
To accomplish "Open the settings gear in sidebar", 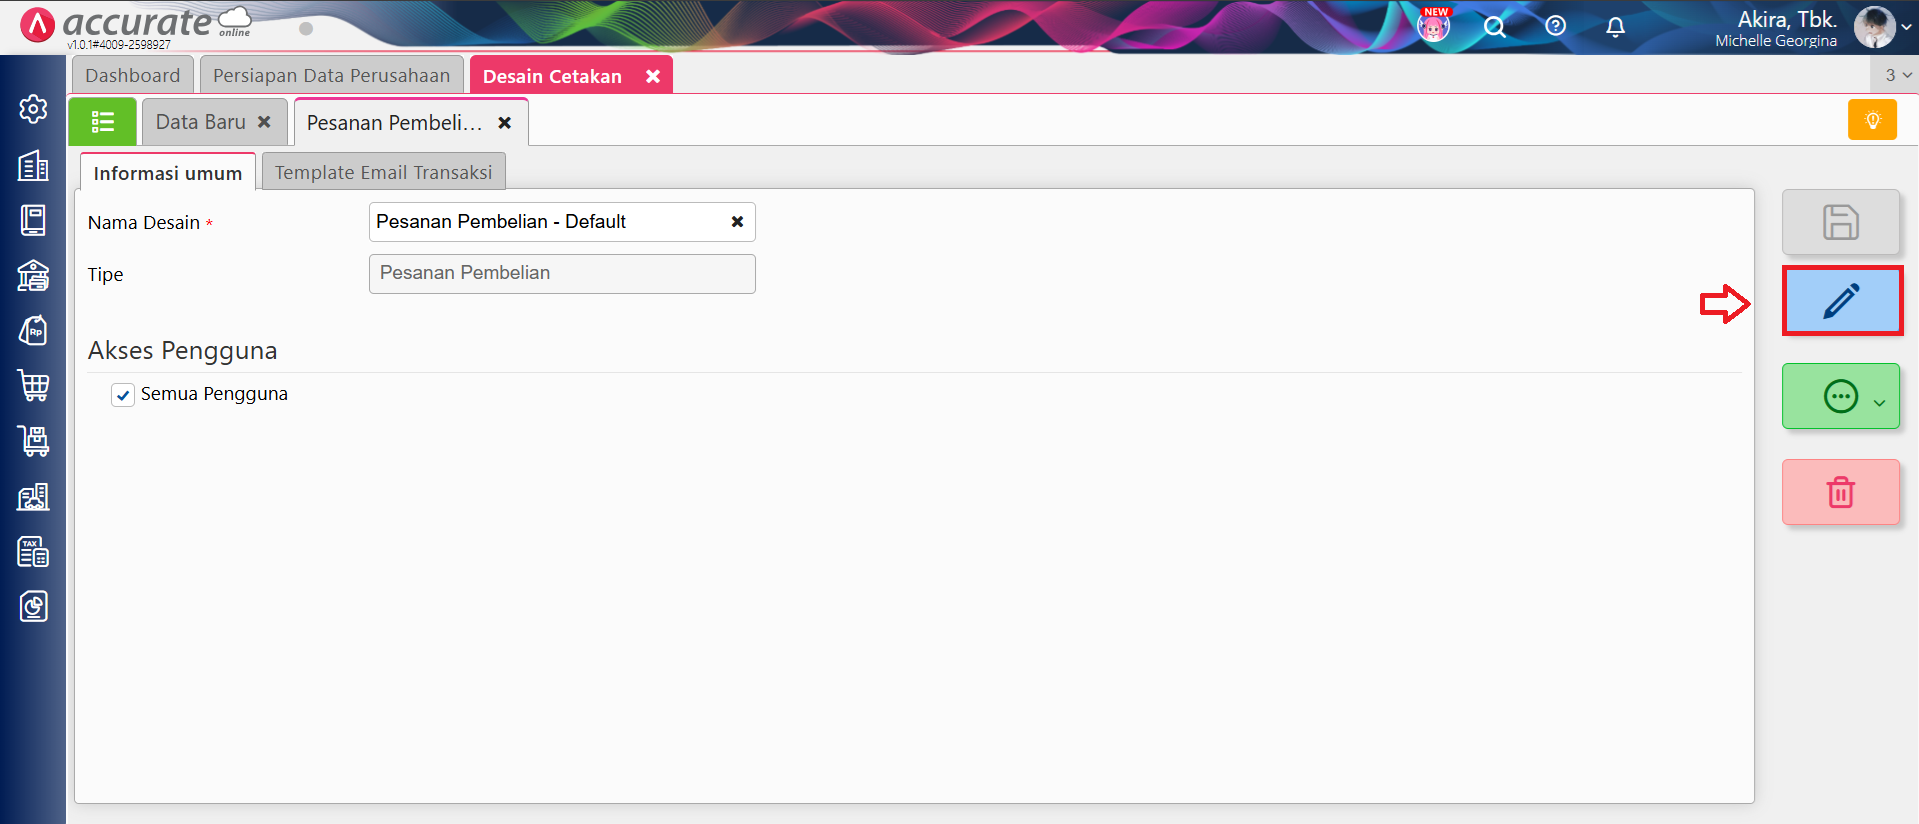I will tap(33, 109).
